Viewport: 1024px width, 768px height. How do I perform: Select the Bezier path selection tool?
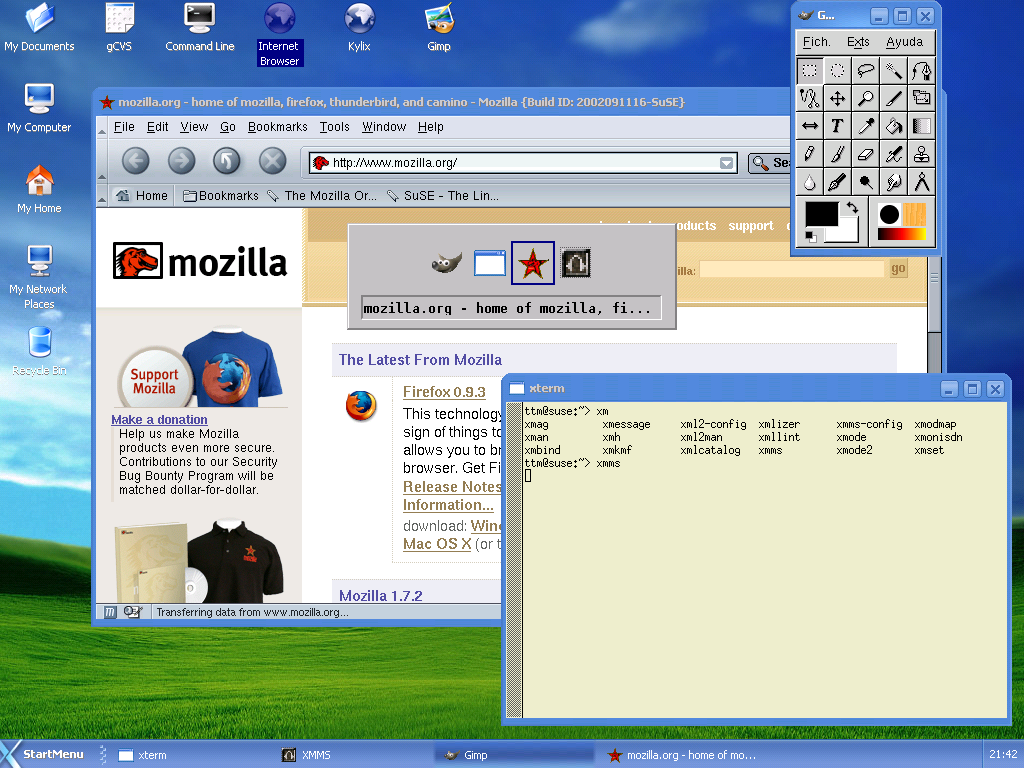(x=921, y=71)
